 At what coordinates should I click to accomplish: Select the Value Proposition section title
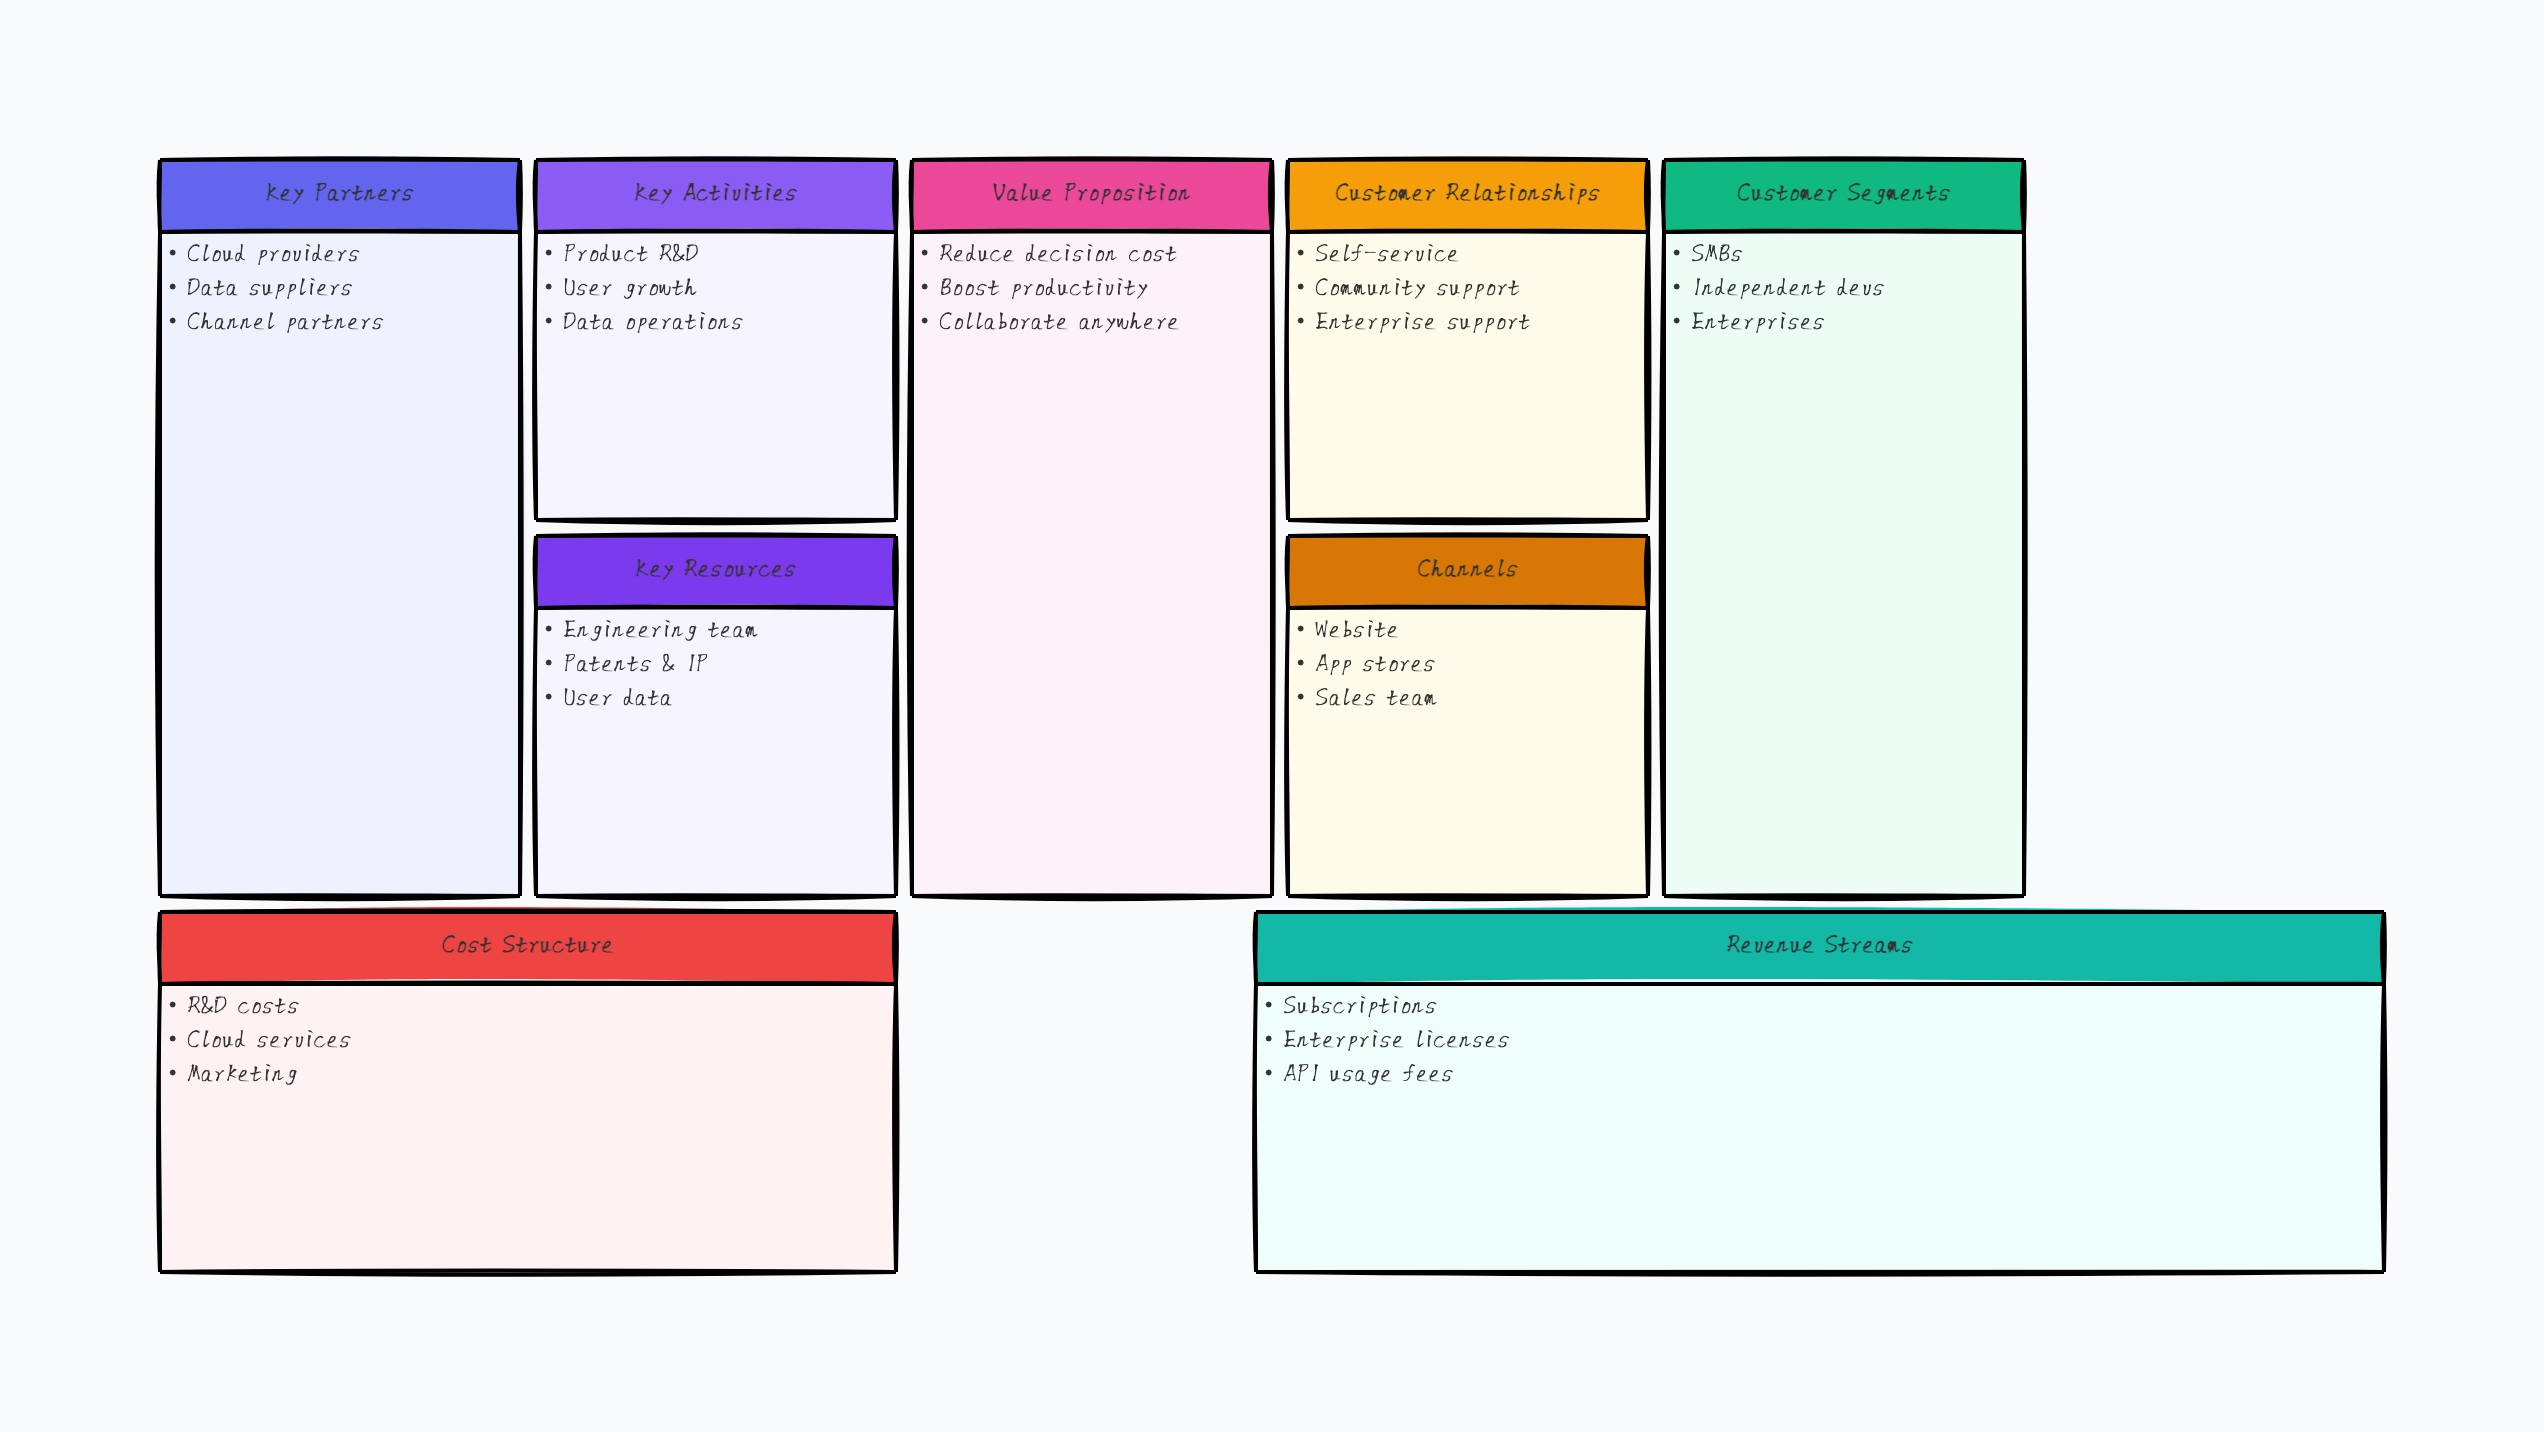1089,193
